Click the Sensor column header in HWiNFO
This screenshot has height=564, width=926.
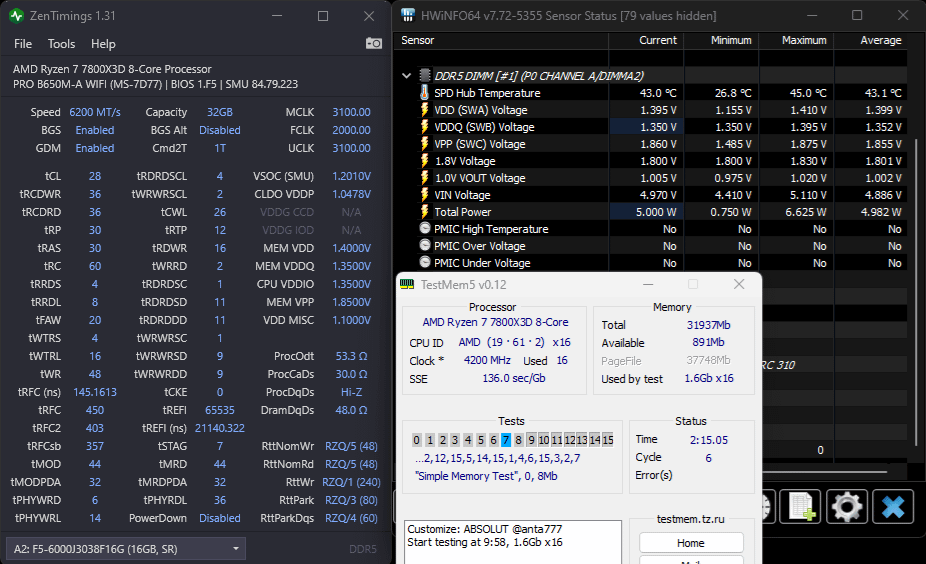[501, 40]
